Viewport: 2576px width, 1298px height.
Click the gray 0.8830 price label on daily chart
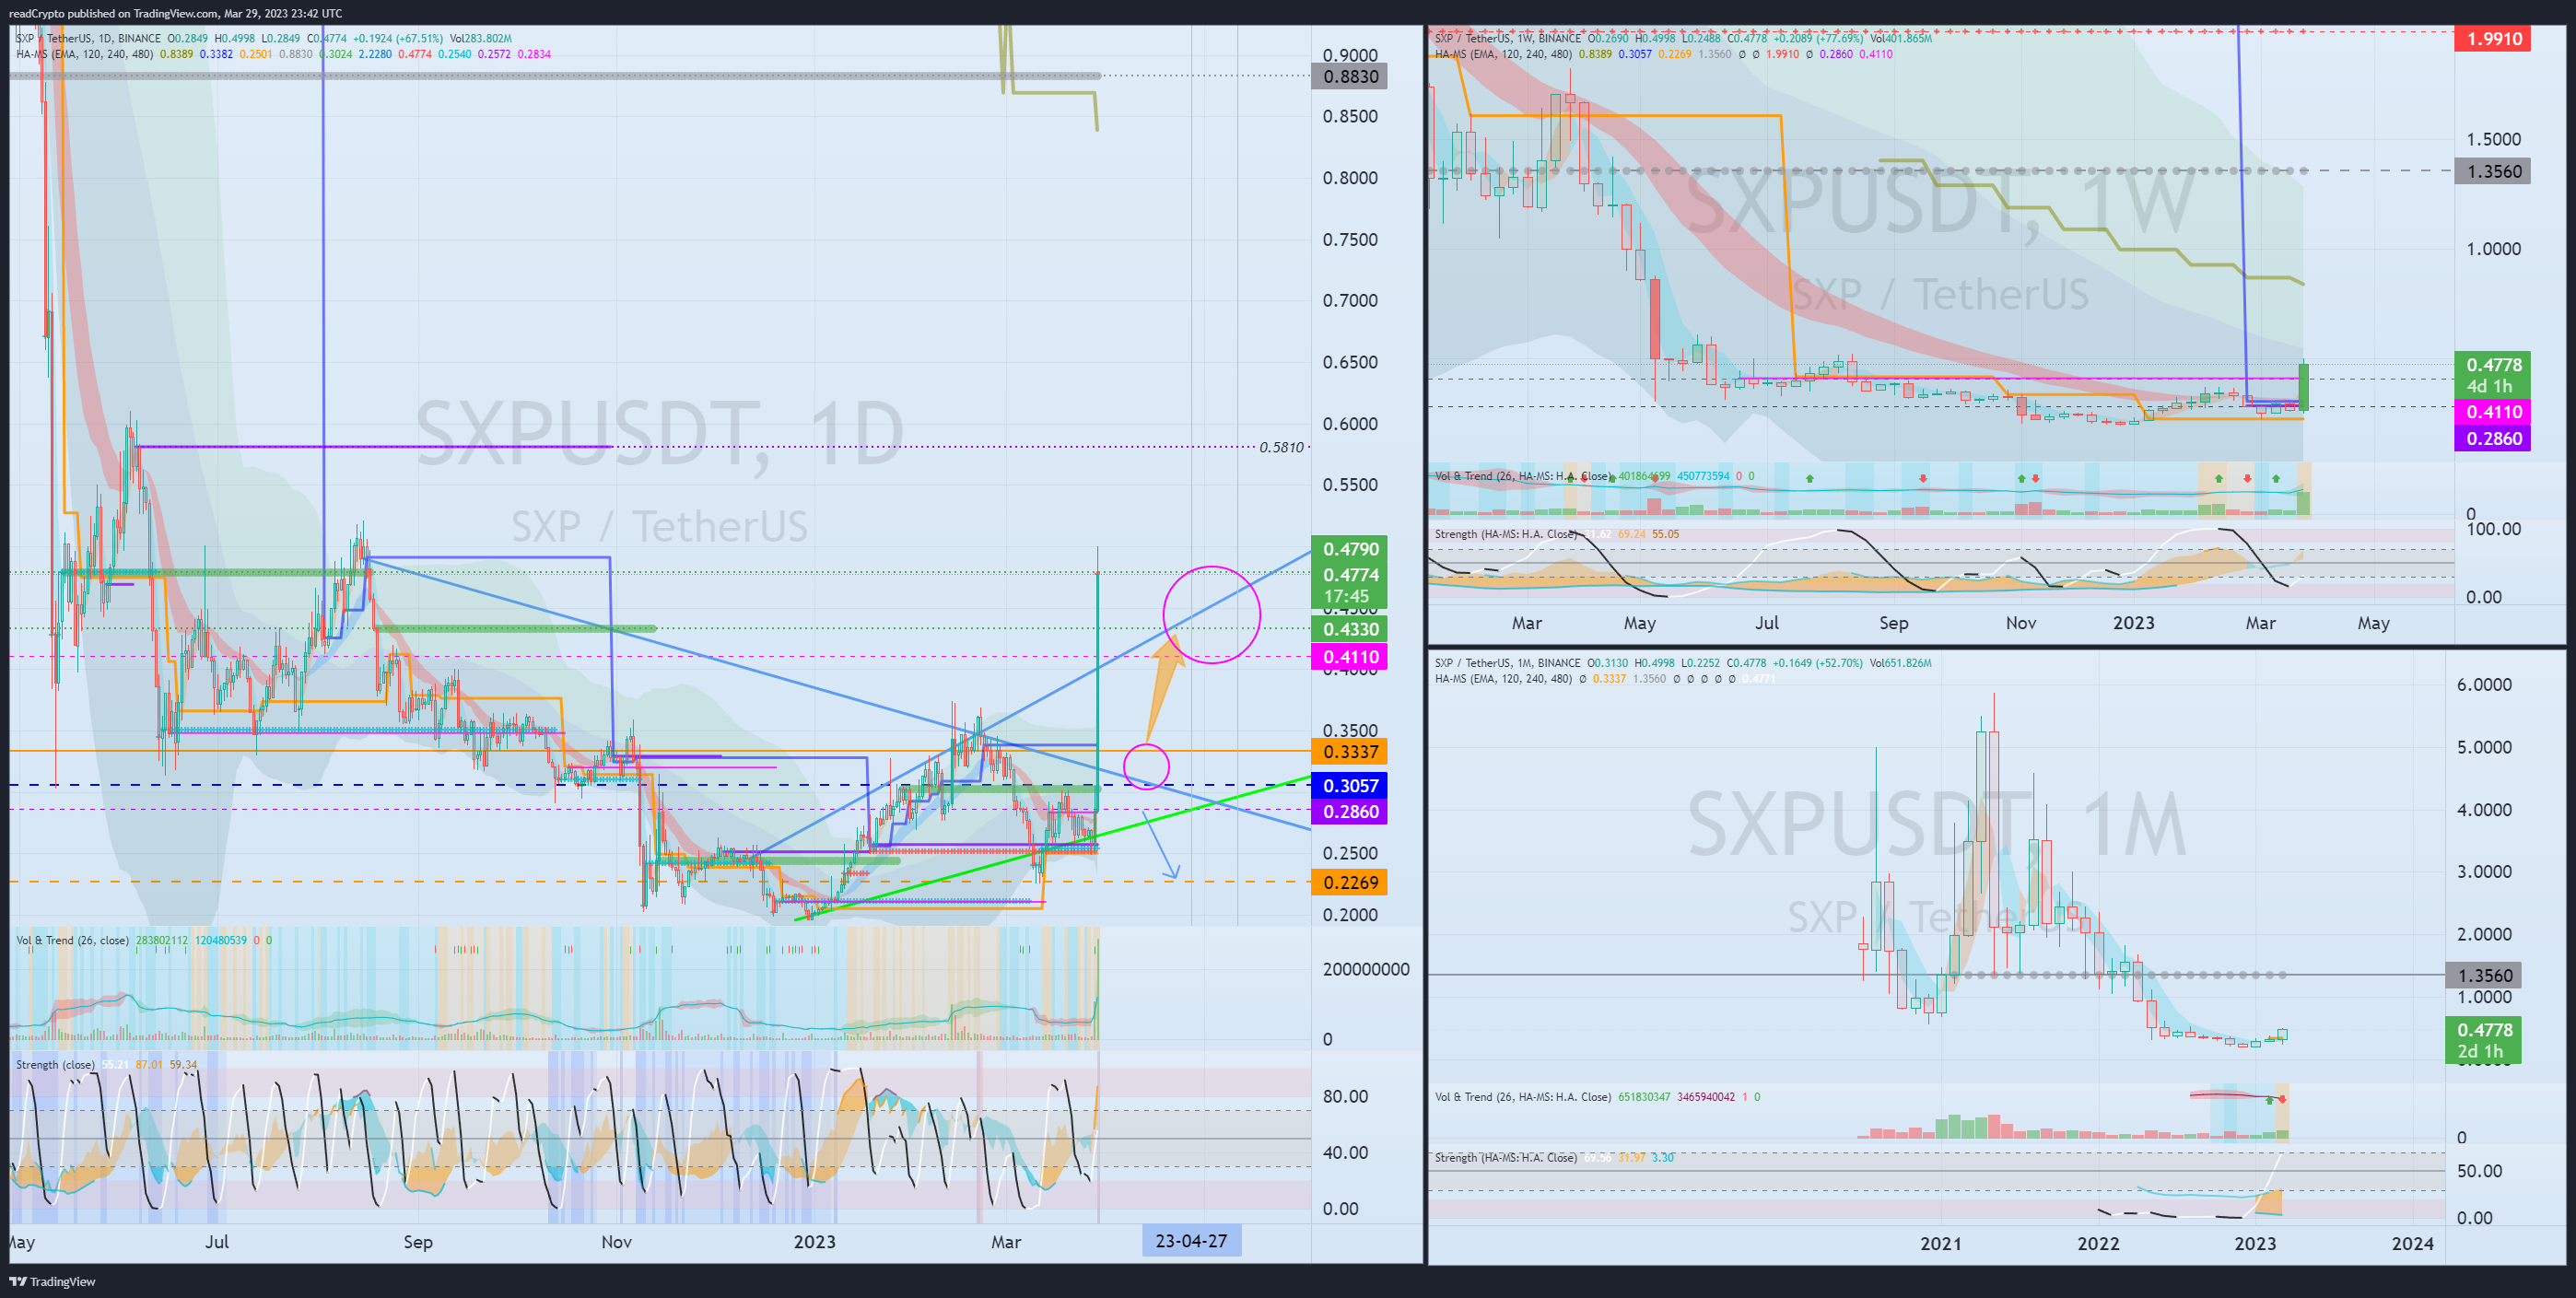tap(1349, 77)
